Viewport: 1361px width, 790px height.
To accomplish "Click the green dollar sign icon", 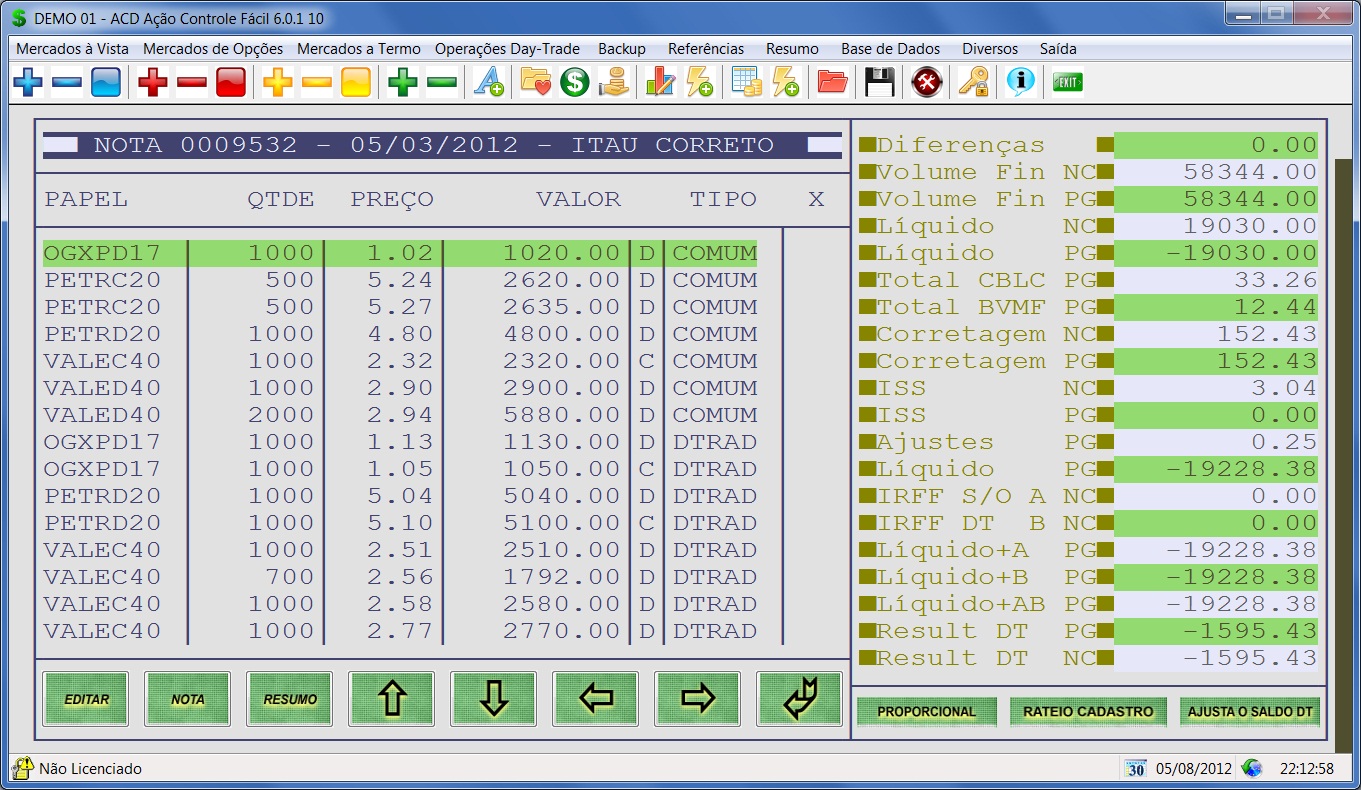I will tap(574, 83).
